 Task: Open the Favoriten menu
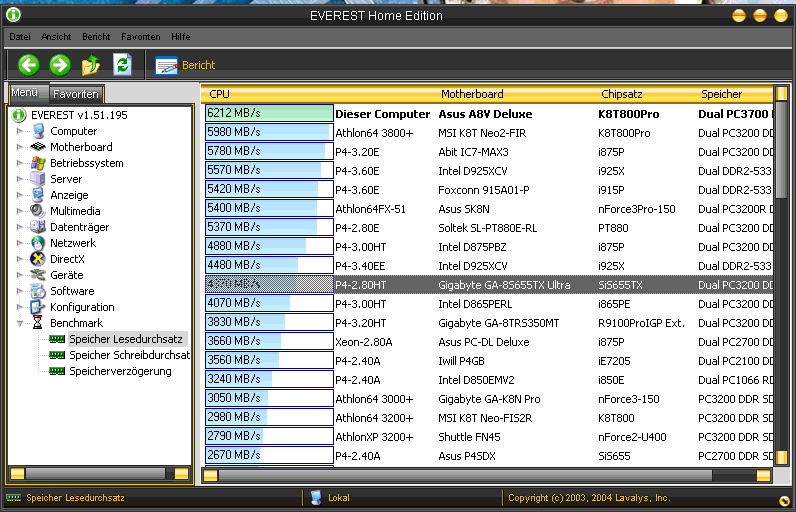point(141,37)
